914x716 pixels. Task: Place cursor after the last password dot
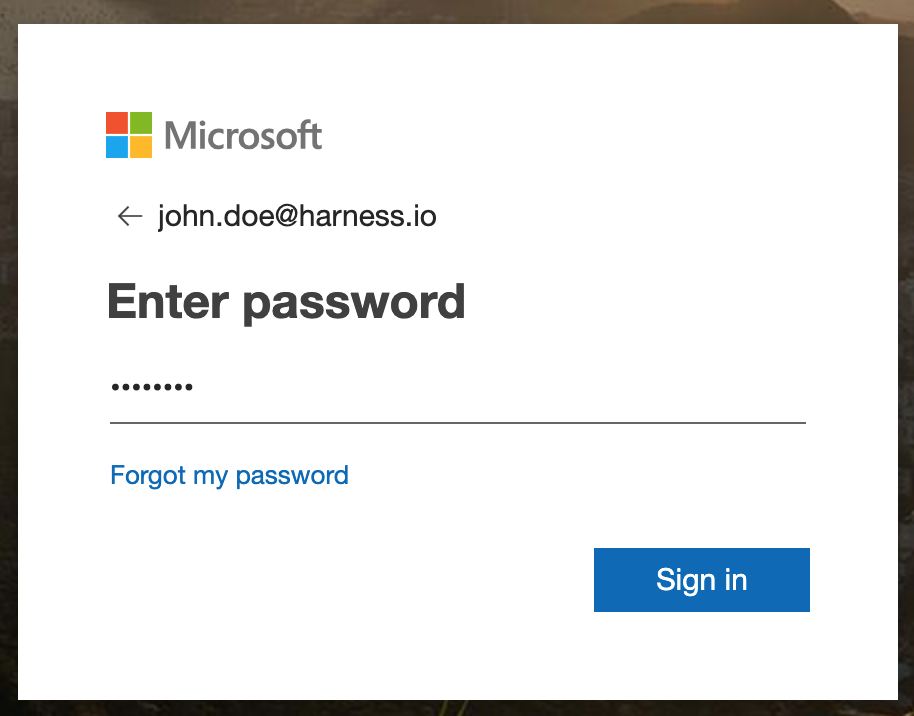pos(194,387)
